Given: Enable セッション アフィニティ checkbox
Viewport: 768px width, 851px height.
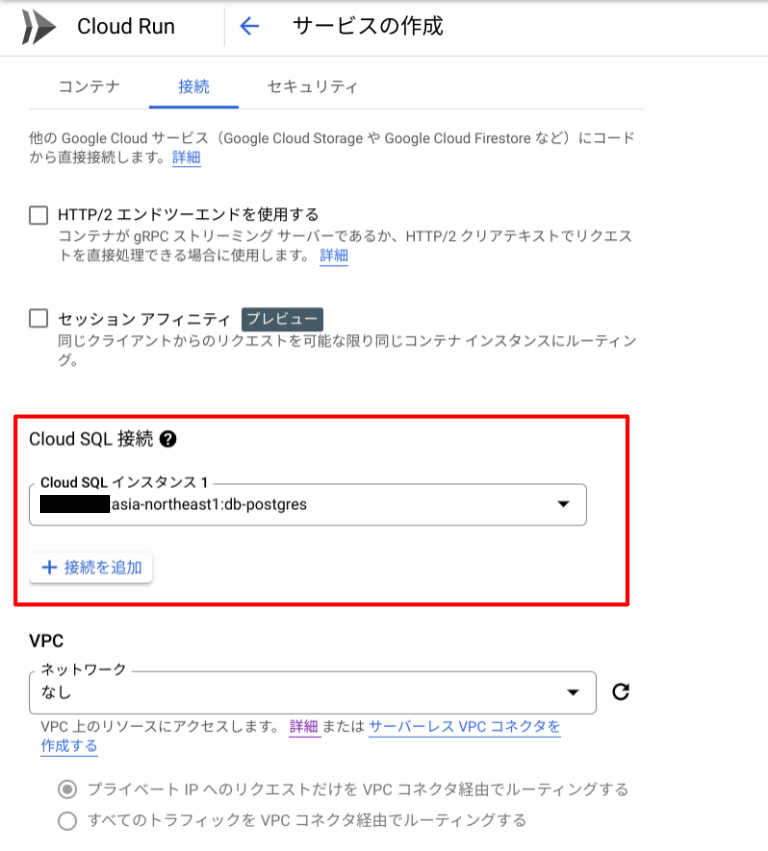Looking at the screenshot, I should point(39,319).
